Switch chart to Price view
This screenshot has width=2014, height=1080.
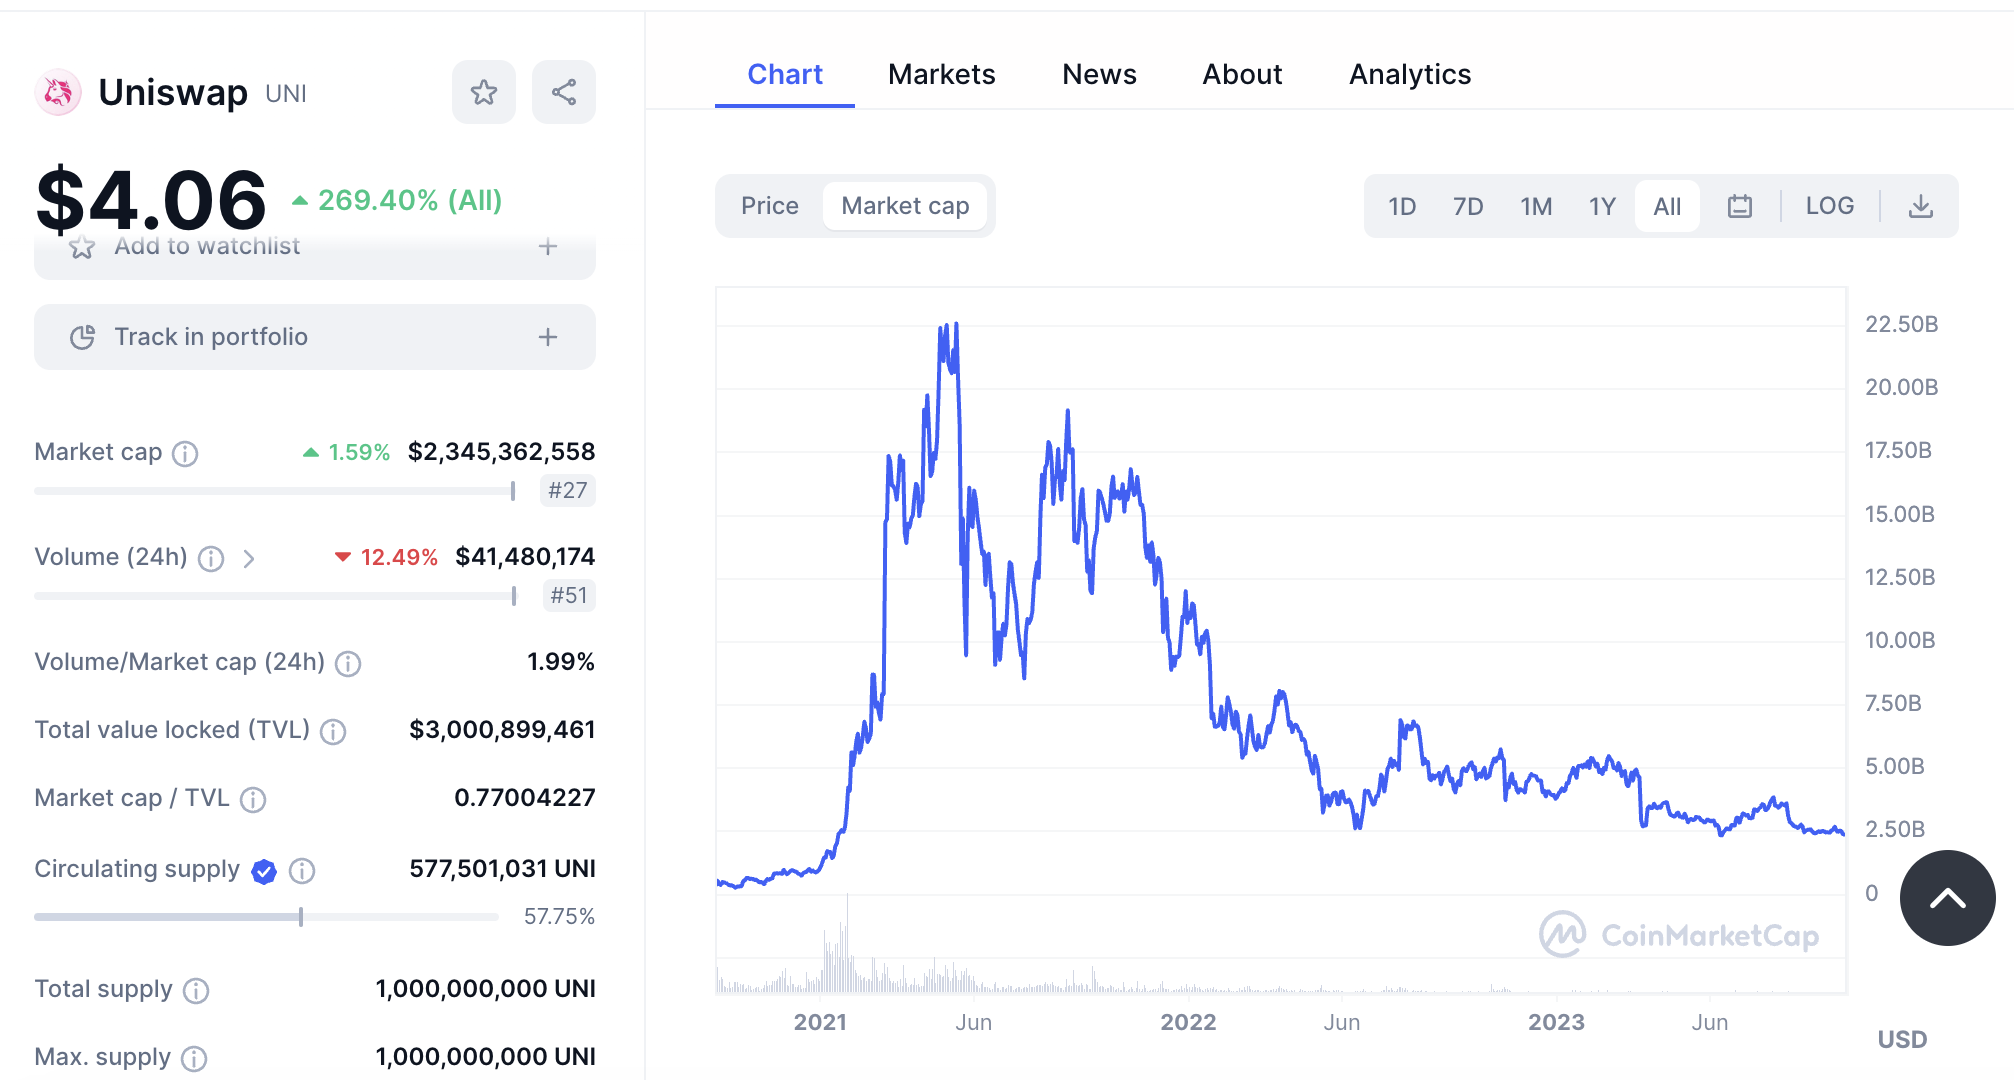(x=769, y=206)
